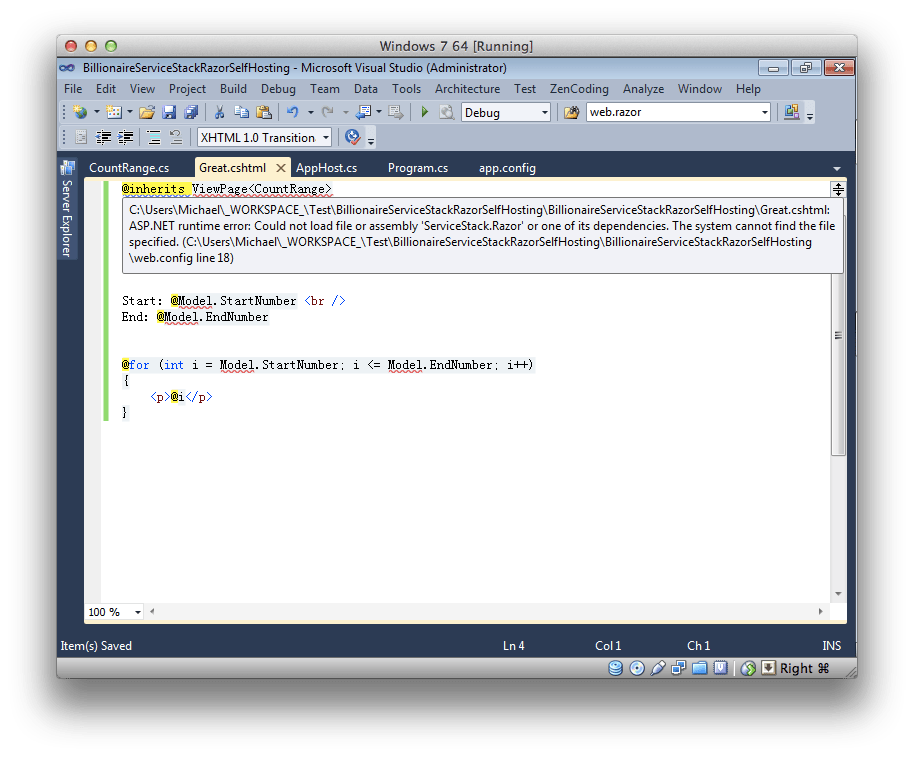This screenshot has width=914, height=757.
Task: Click the Check Page for Accessibility icon
Action: tap(352, 138)
